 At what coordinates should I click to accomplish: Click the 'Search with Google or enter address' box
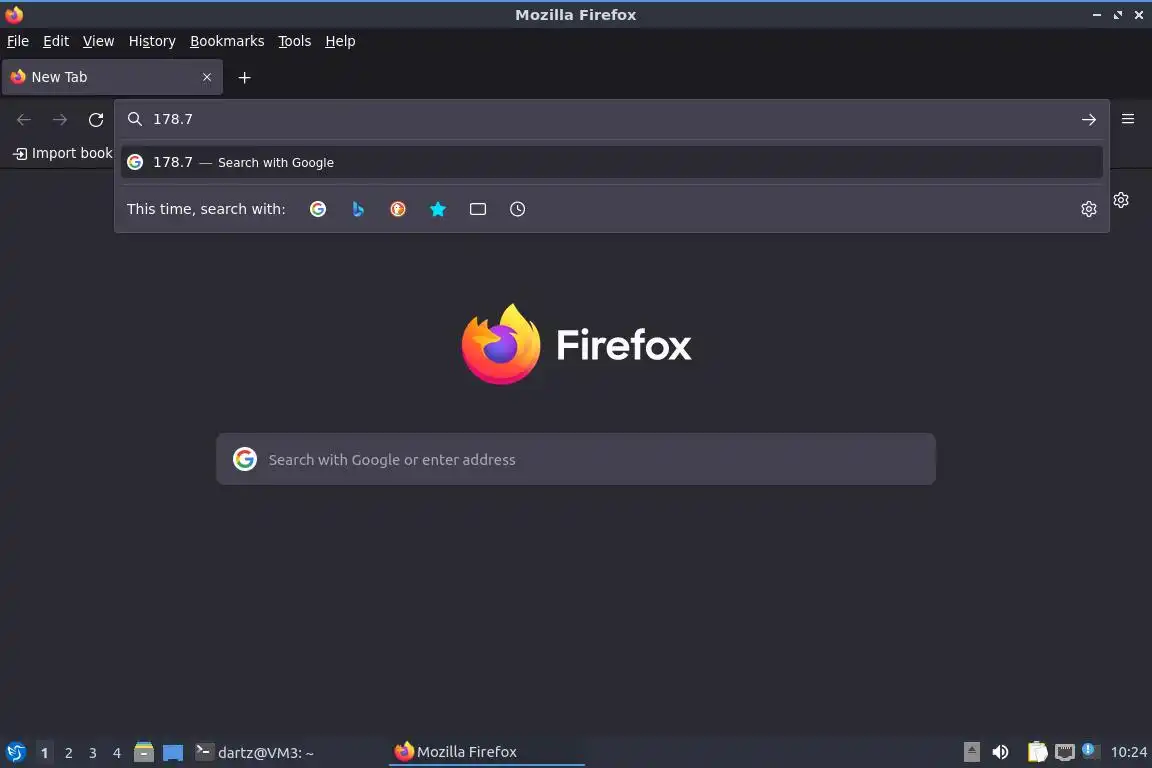pyautogui.click(x=576, y=459)
